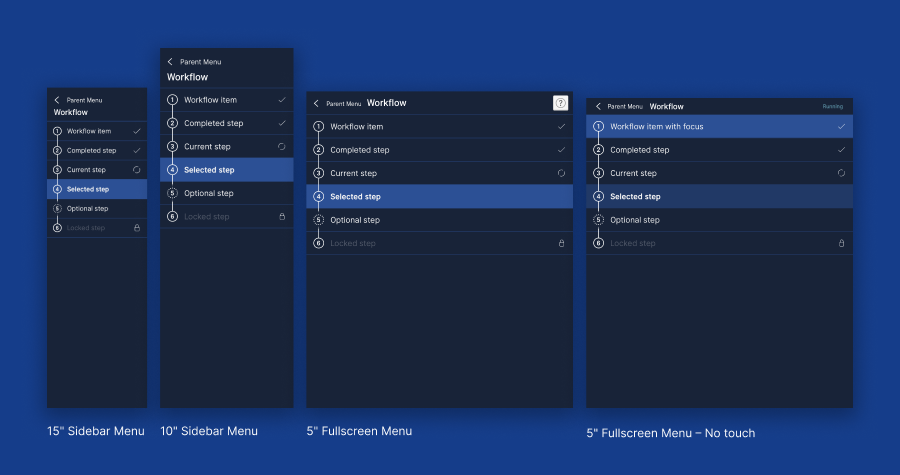
Task: Click Completed step checkmark in No-touch menu
Action: tap(841, 150)
